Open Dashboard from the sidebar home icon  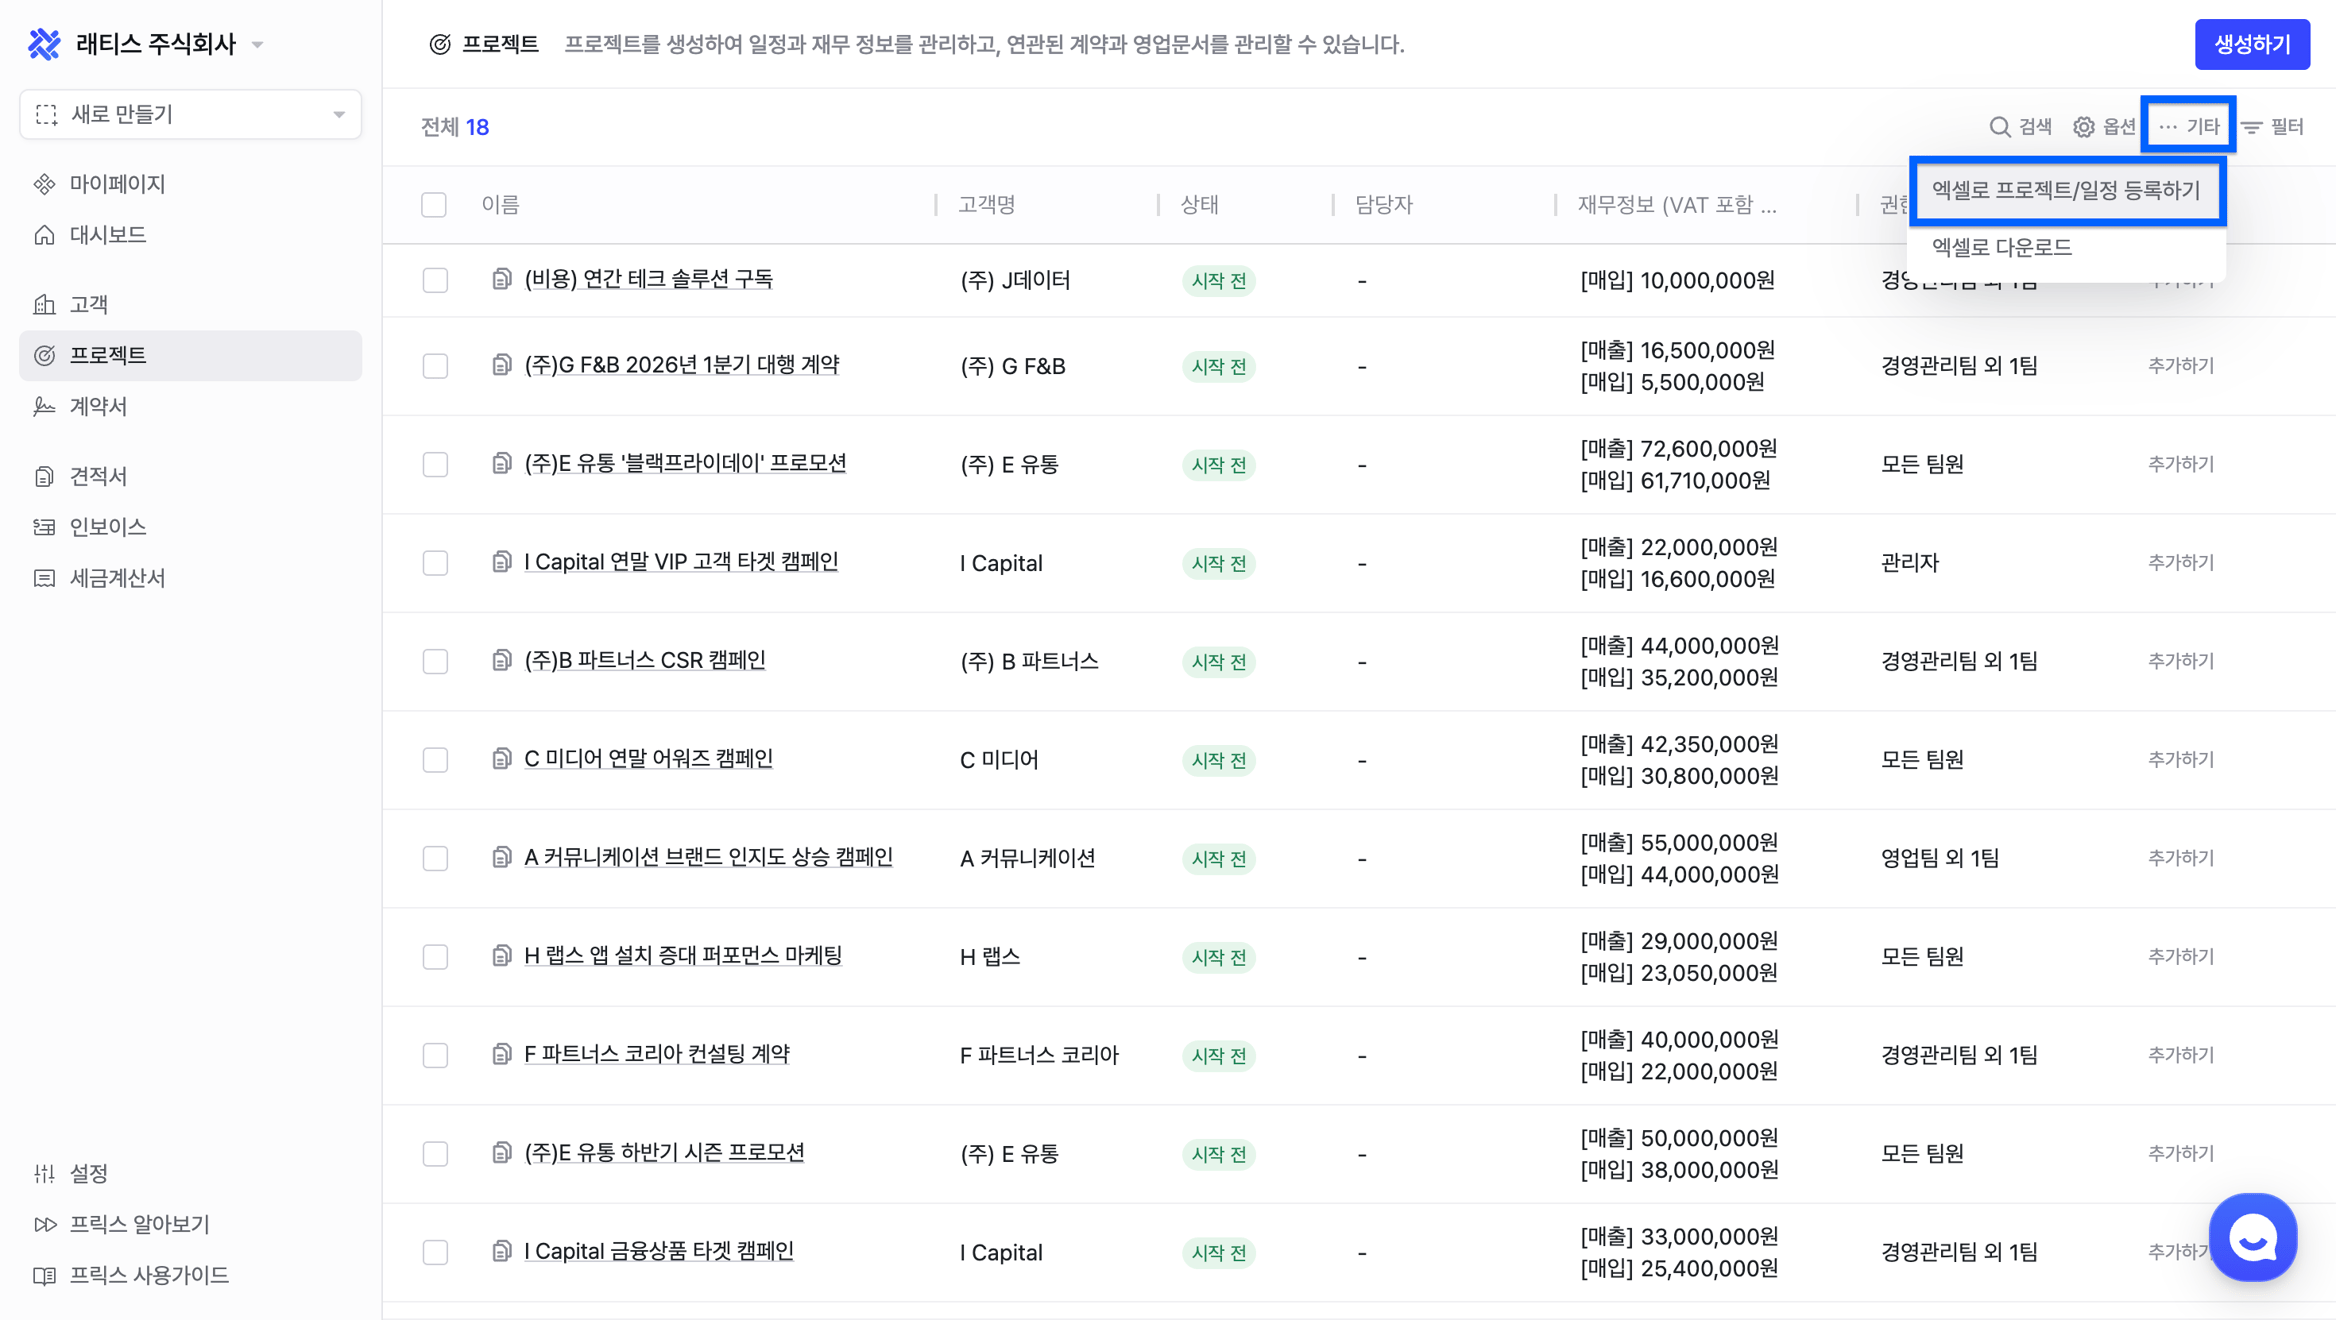click(44, 235)
